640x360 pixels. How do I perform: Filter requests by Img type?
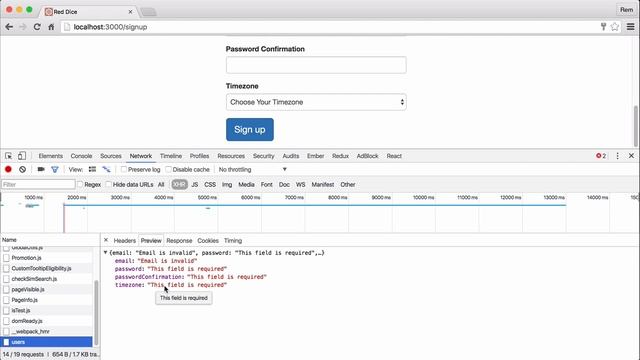[227, 184]
